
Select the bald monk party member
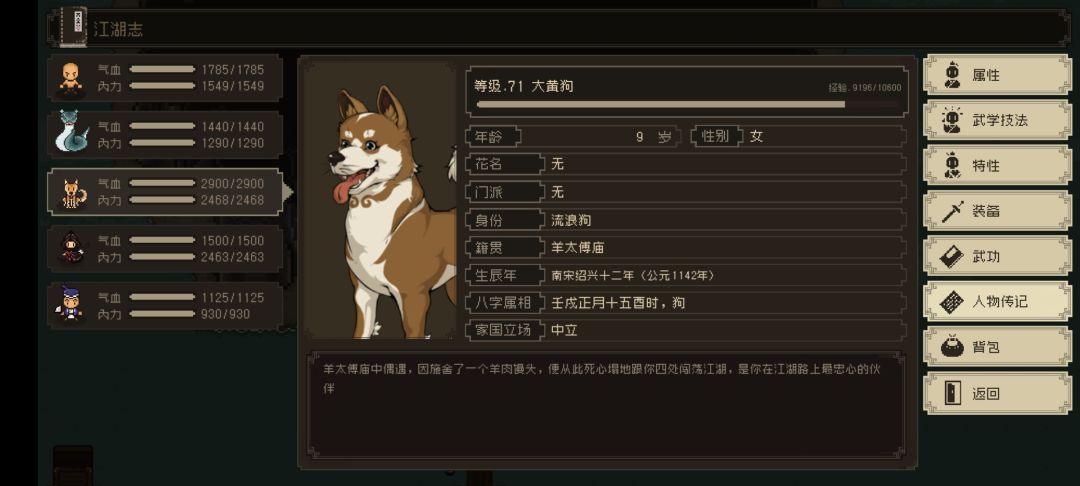[x=165, y=78]
